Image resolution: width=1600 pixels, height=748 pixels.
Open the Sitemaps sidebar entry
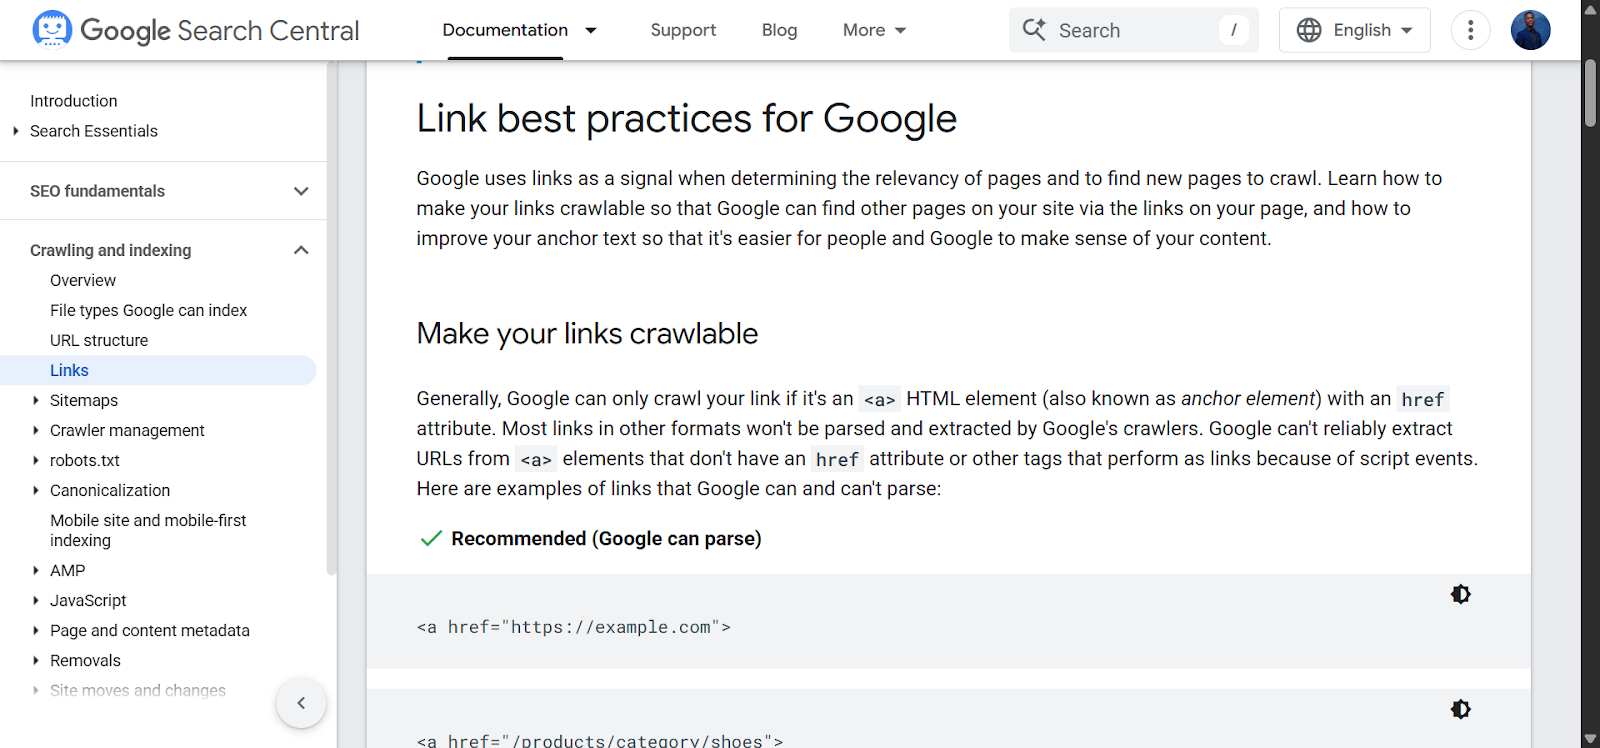tap(84, 400)
